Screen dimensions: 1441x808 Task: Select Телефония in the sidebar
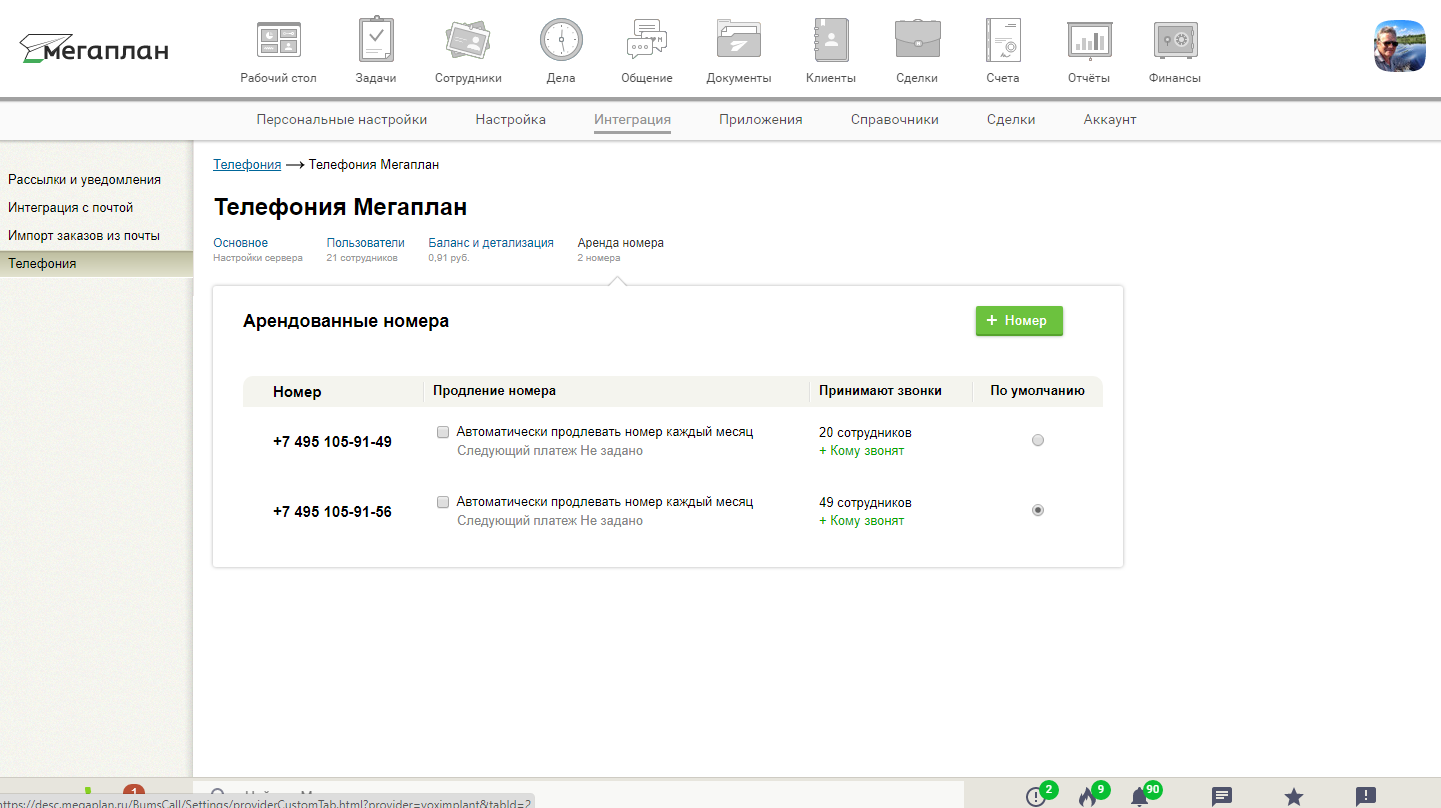(96, 264)
